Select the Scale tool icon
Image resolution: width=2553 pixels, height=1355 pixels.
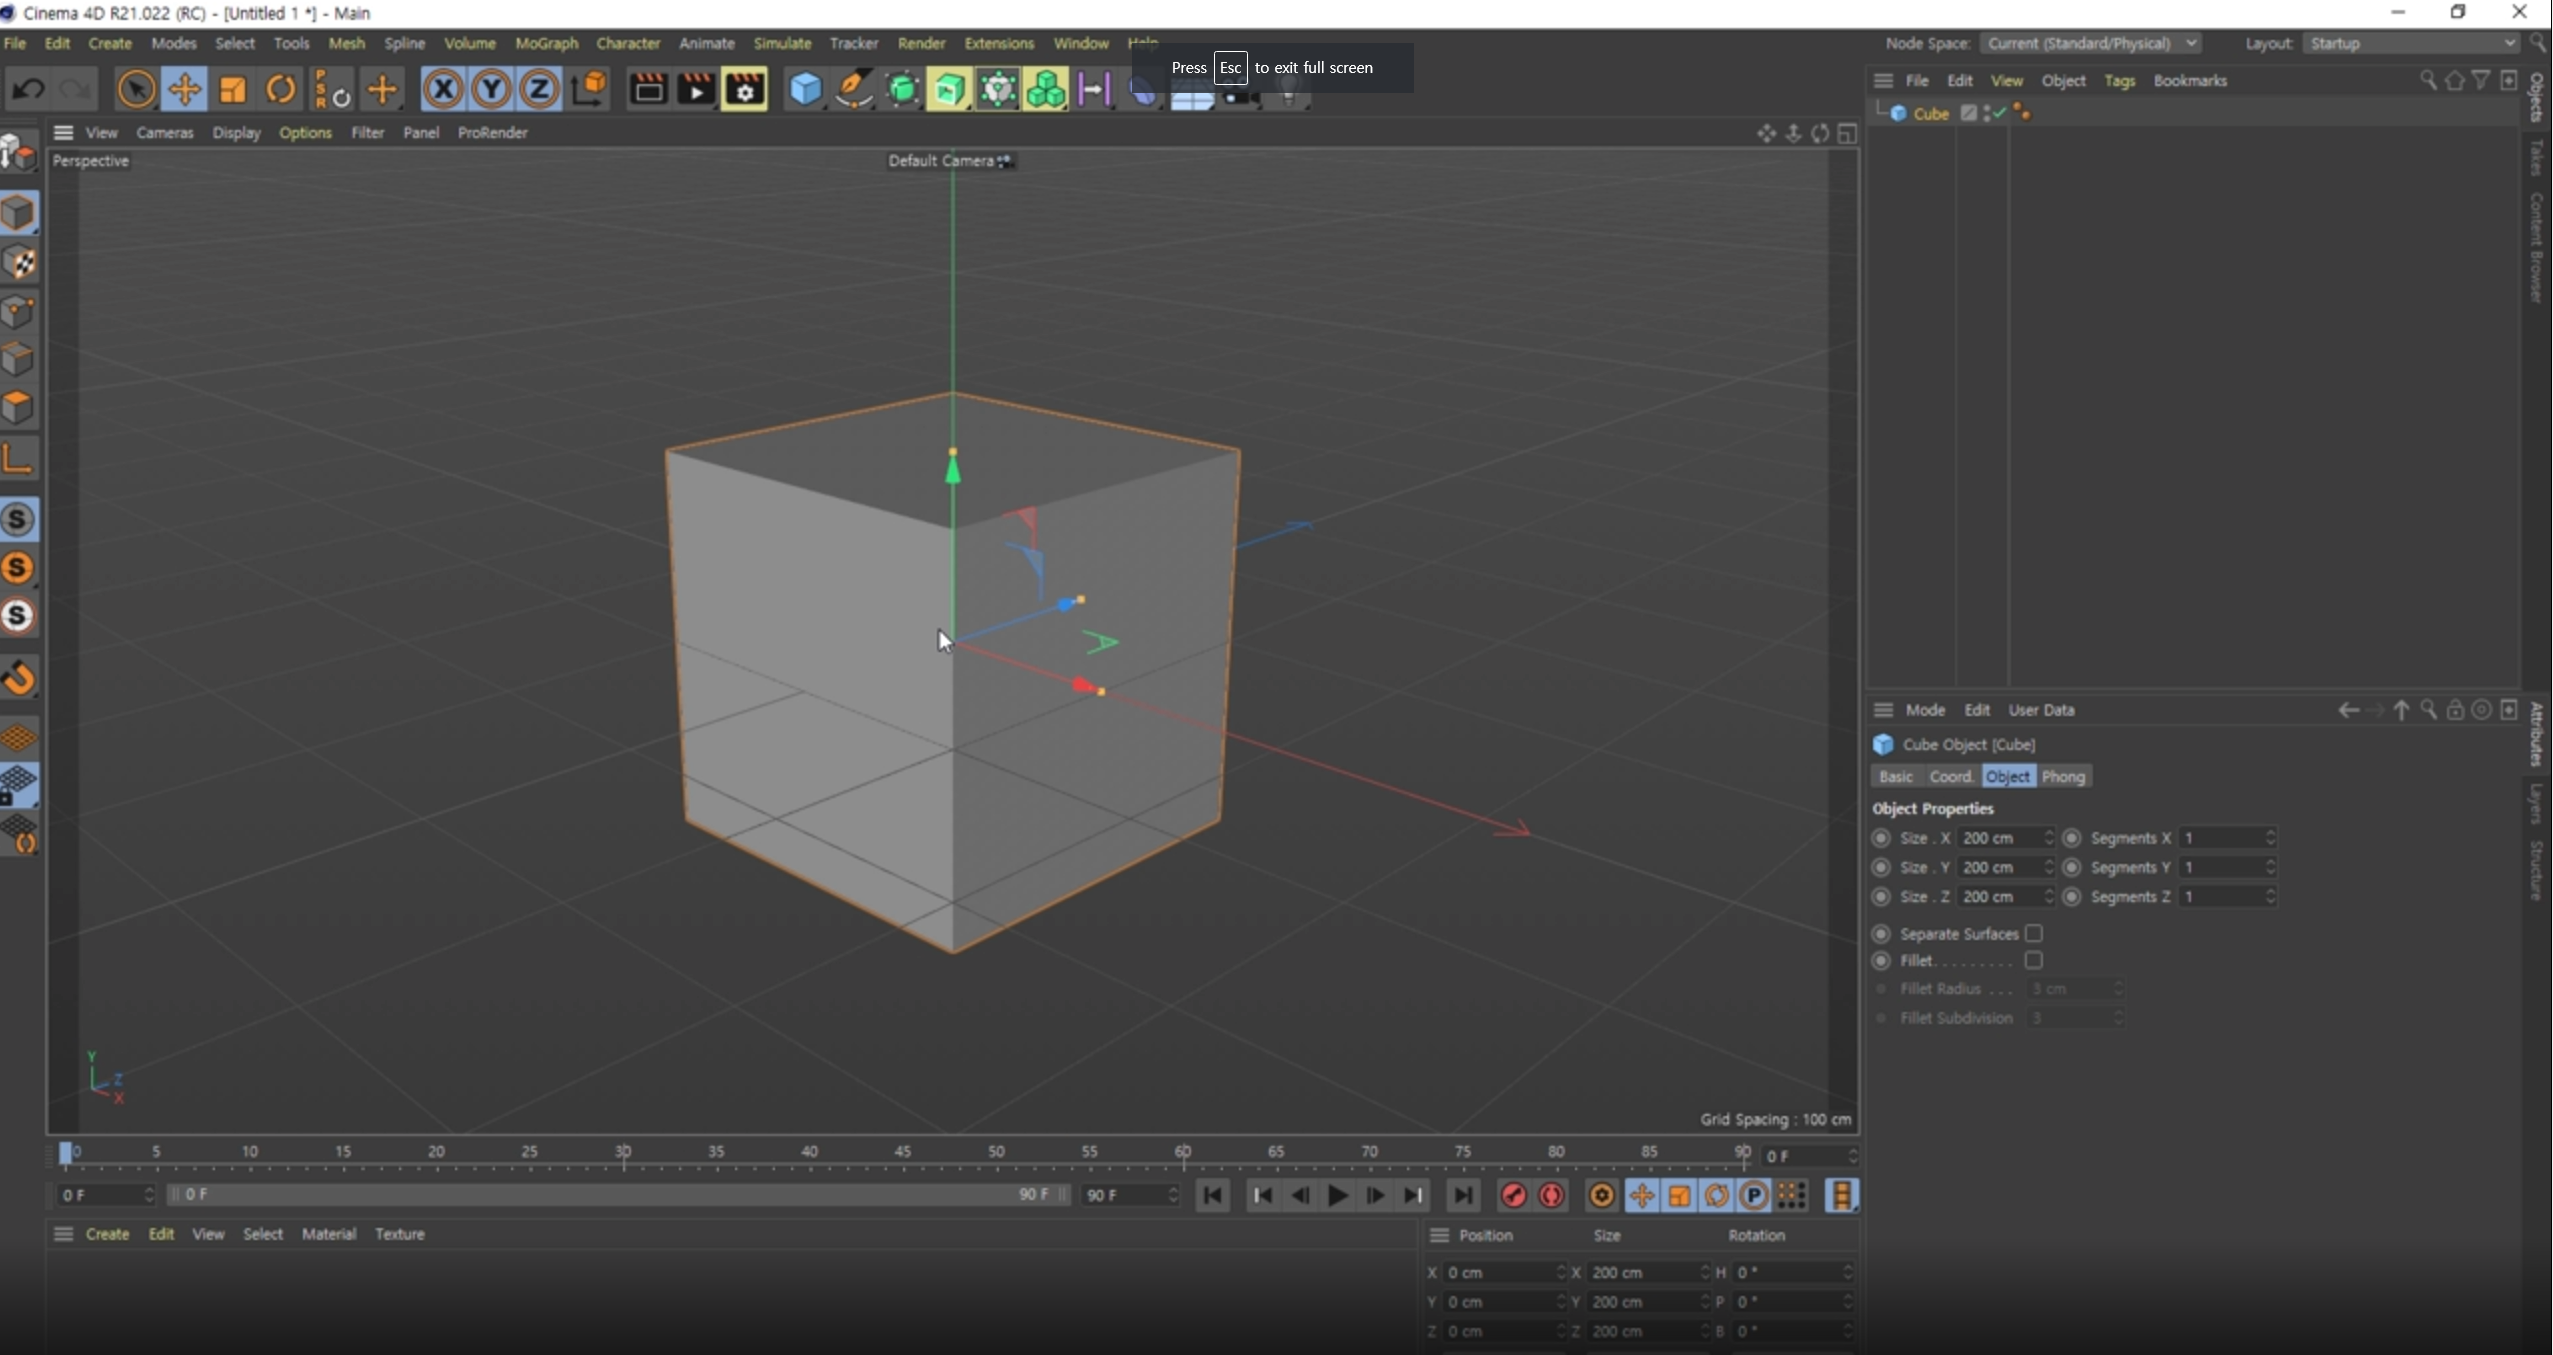(232, 90)
